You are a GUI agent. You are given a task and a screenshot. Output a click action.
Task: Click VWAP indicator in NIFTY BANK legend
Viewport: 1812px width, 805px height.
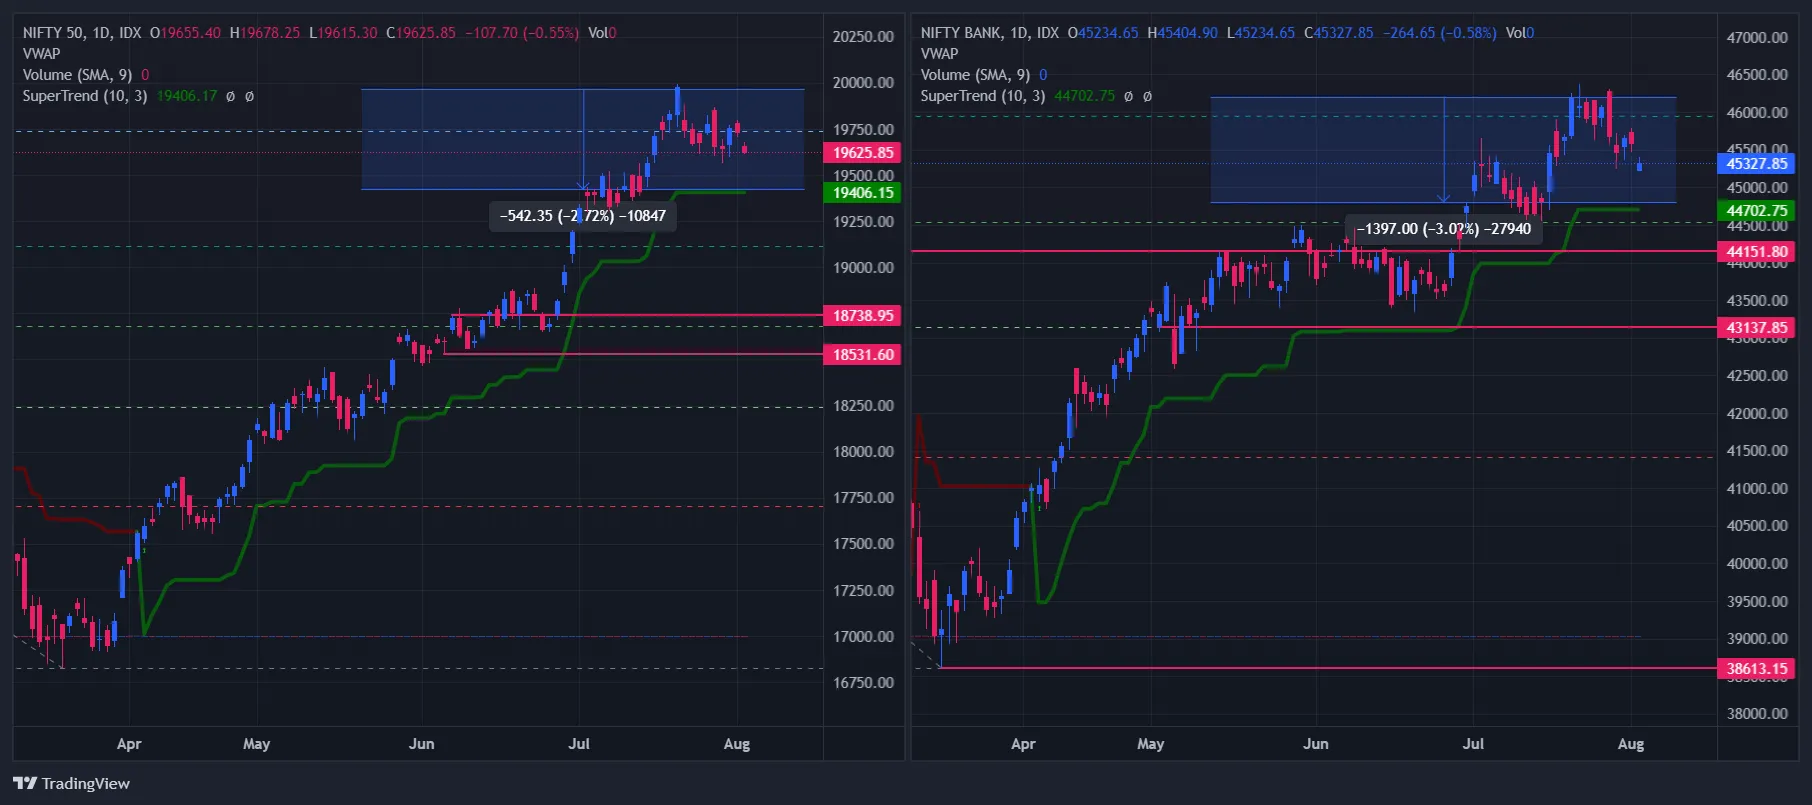[940, 54]
